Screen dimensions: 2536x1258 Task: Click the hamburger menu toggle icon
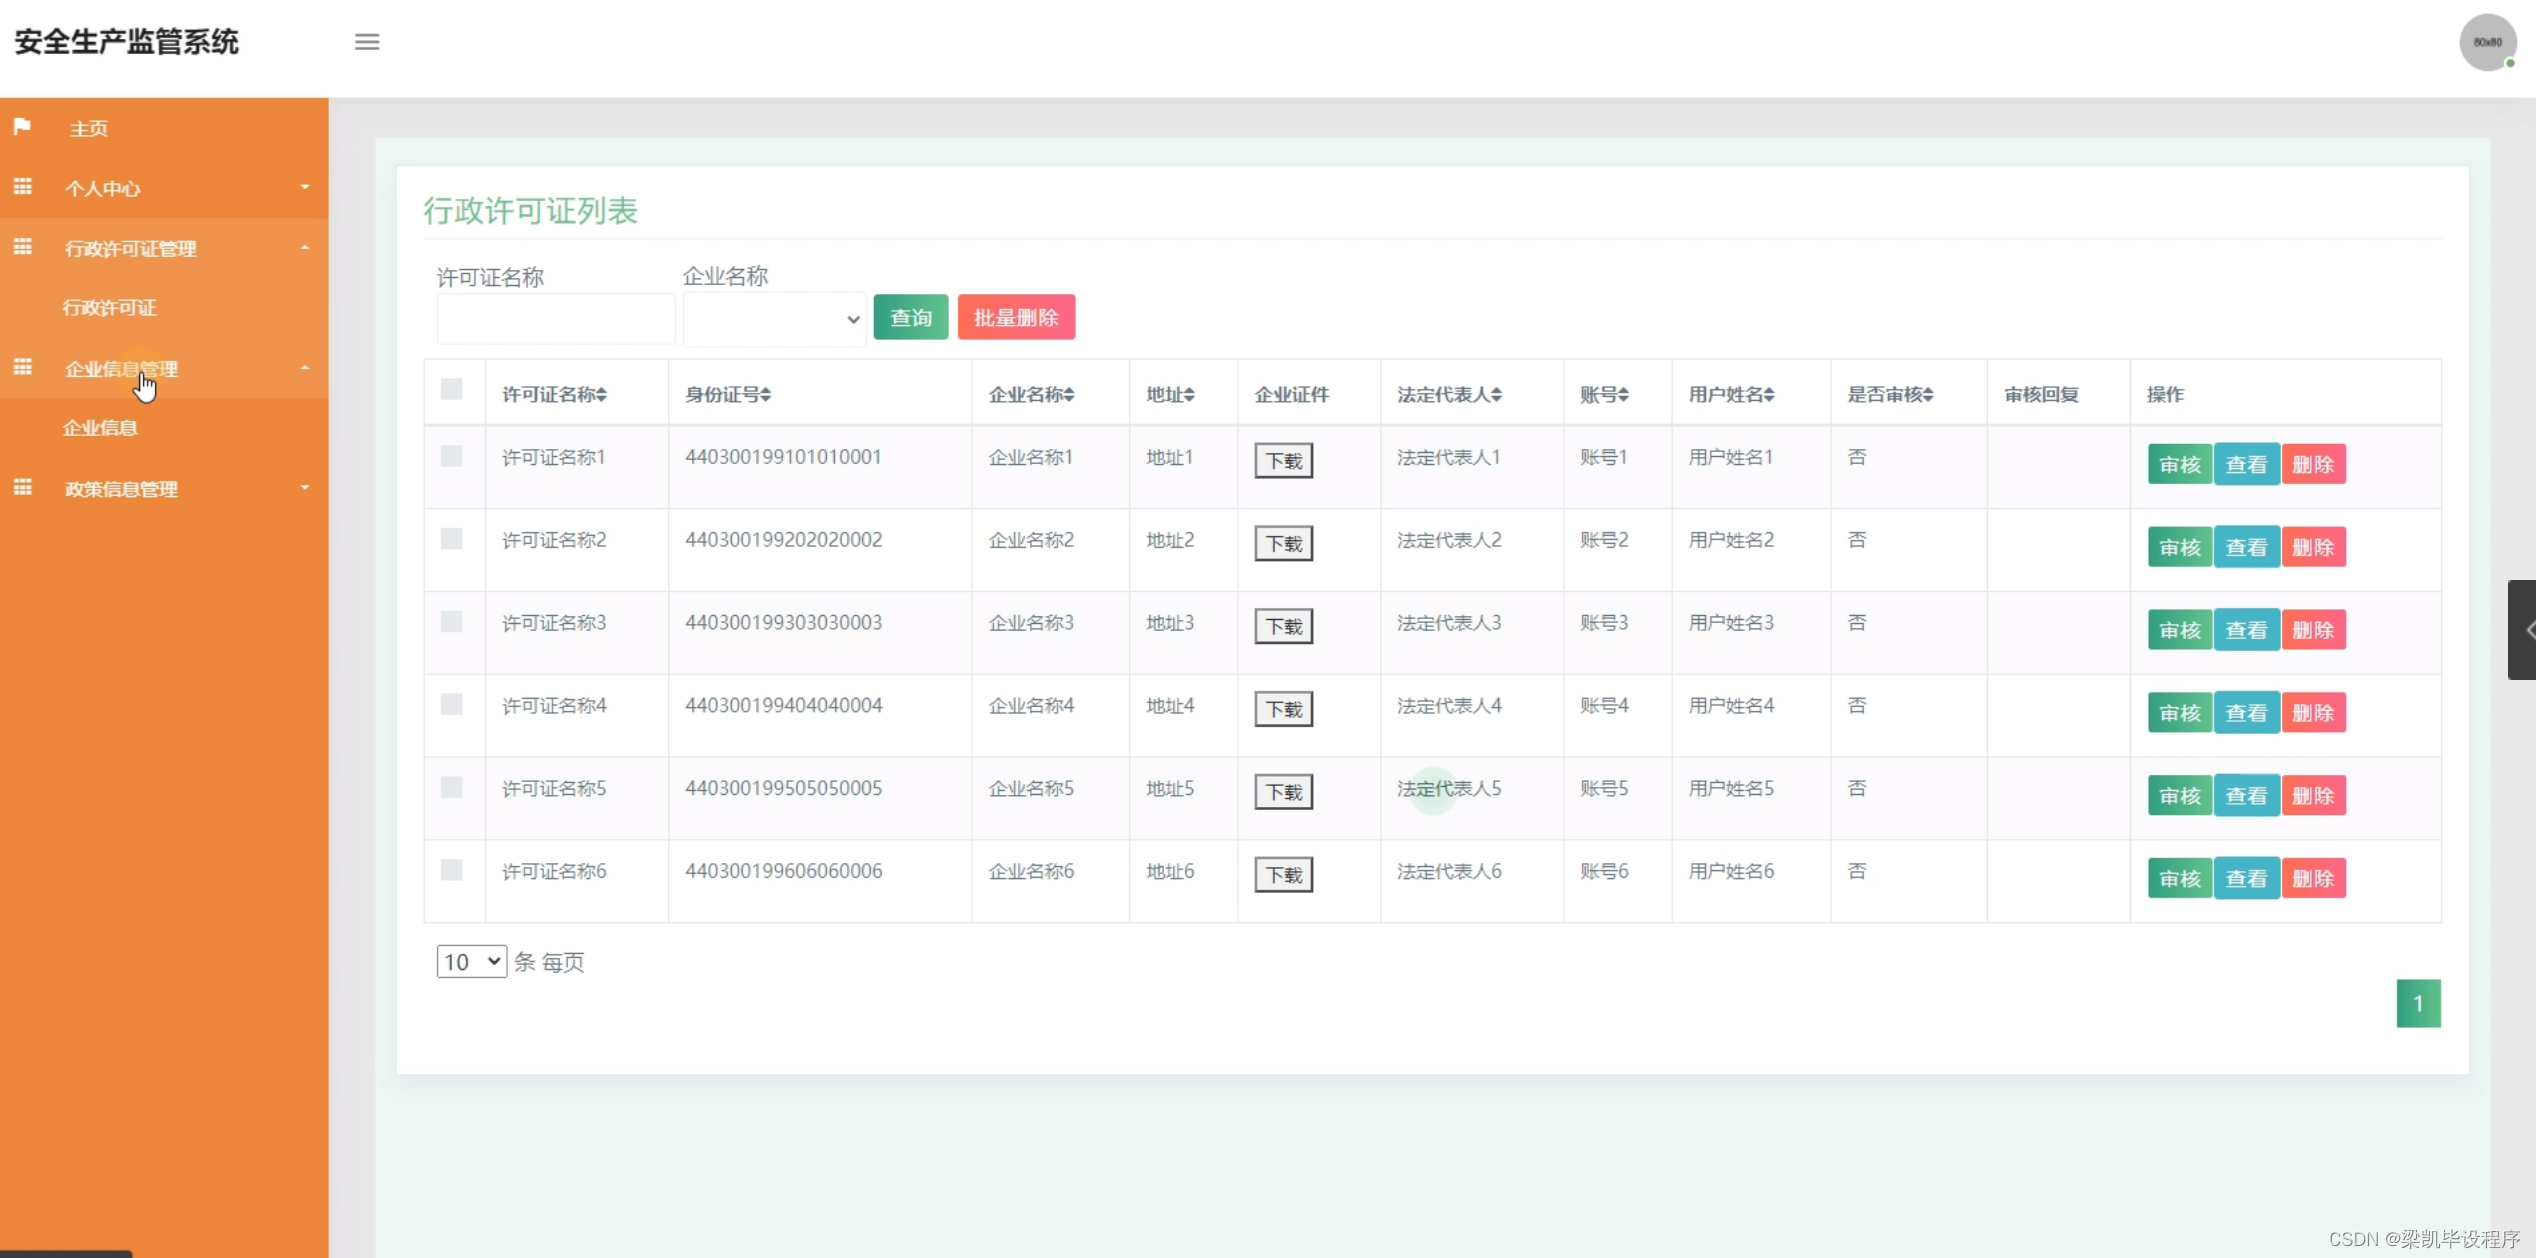tap(367, 42)
